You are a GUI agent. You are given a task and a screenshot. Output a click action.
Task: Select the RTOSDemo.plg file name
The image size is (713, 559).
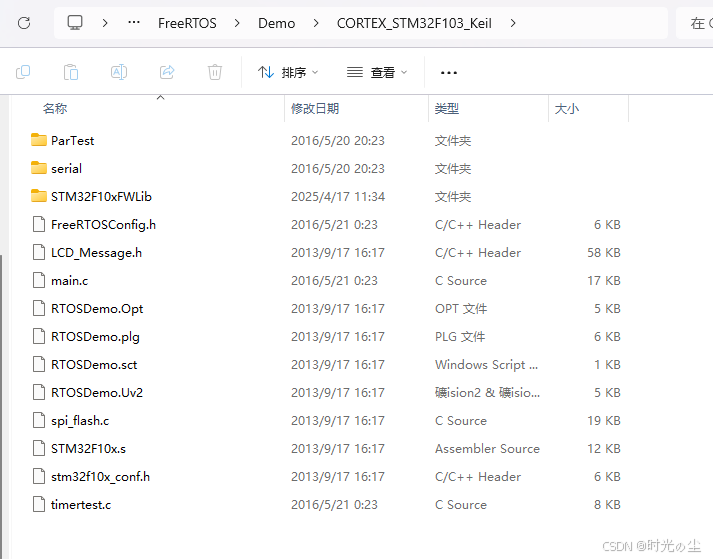pos(95,337)
